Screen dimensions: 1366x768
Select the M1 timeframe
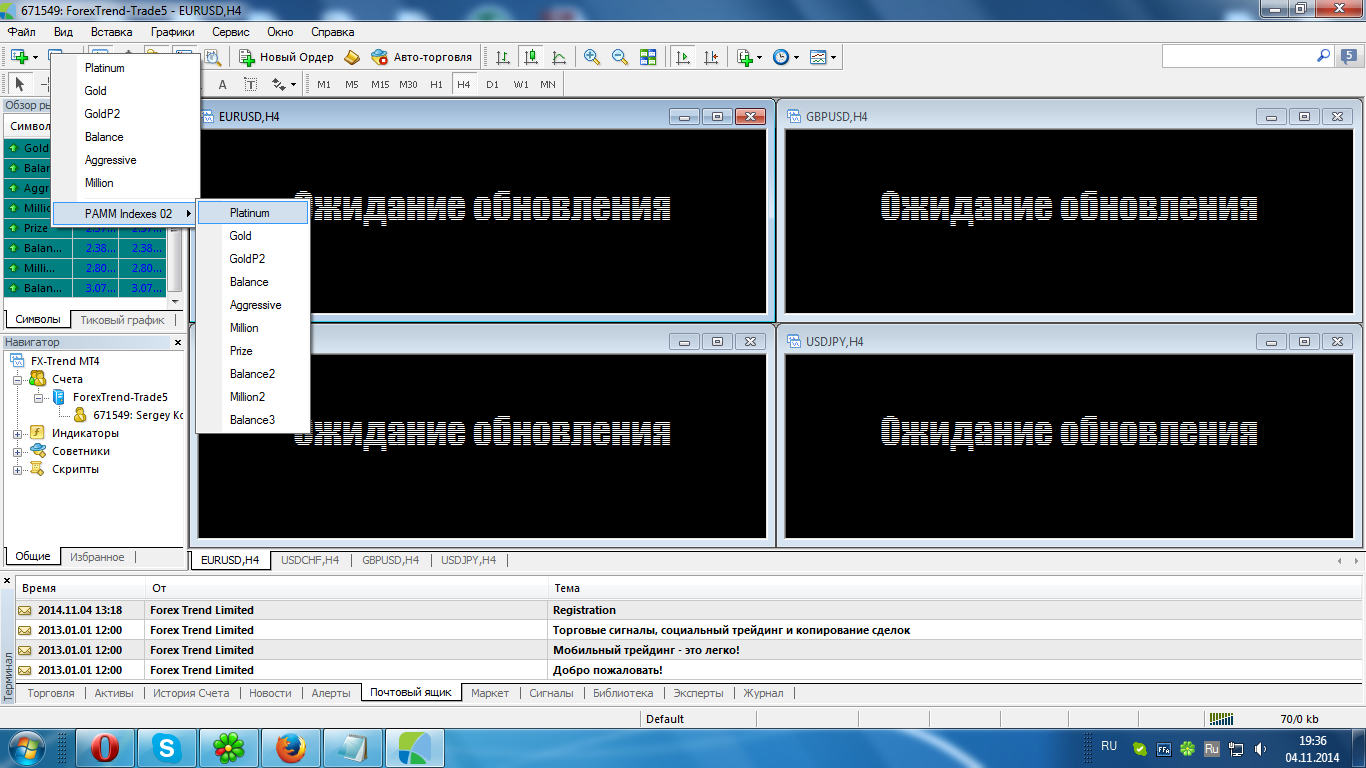(324, 84)
